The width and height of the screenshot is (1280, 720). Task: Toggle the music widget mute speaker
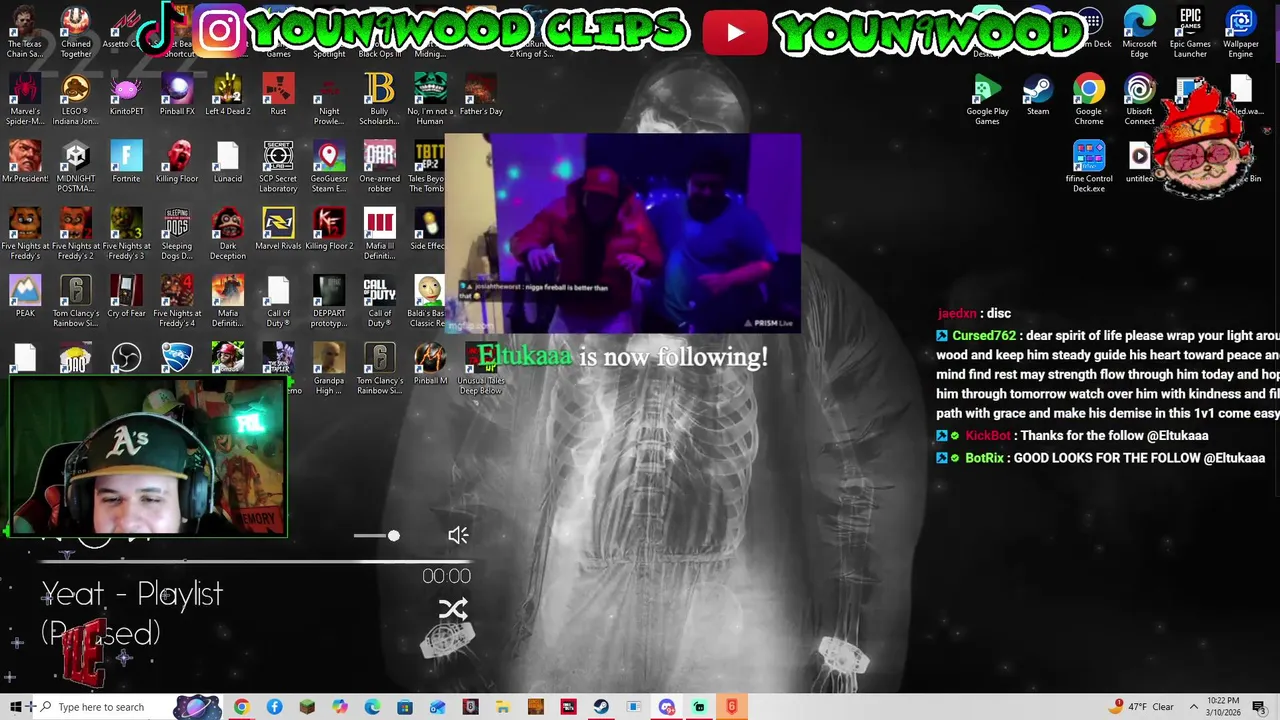pos(458,536)
